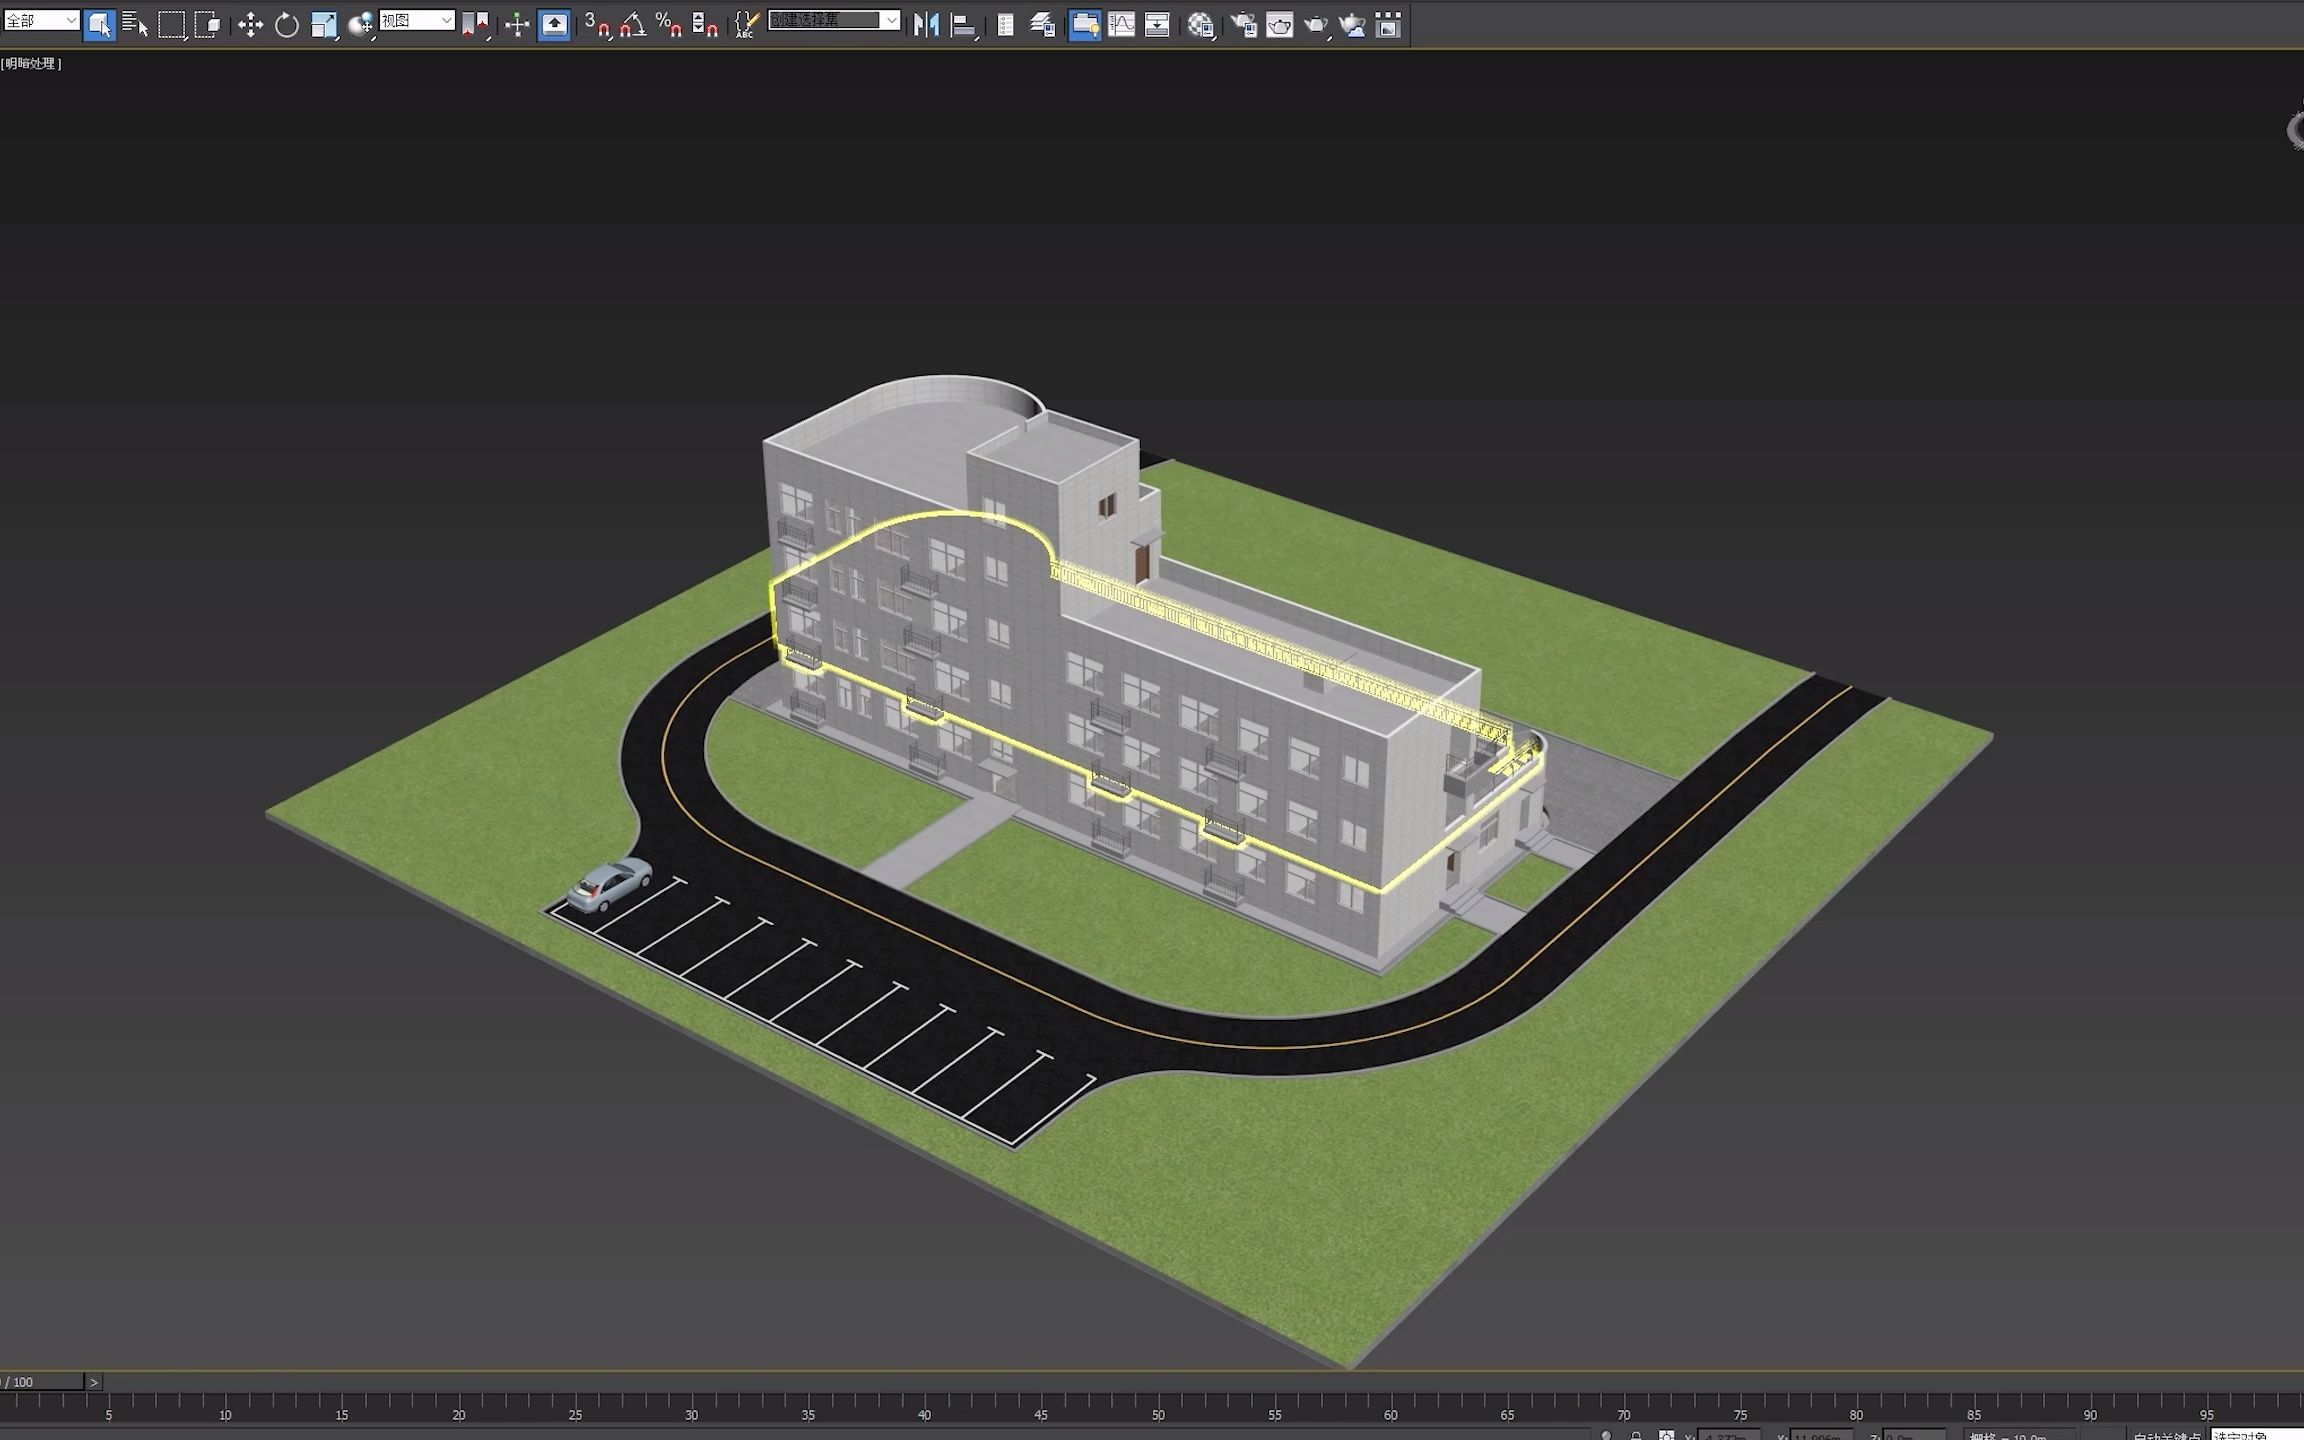Viewport: 2304px width, 1440px height.
Task: Open the Curve Editor
Action: point(1121,25)
